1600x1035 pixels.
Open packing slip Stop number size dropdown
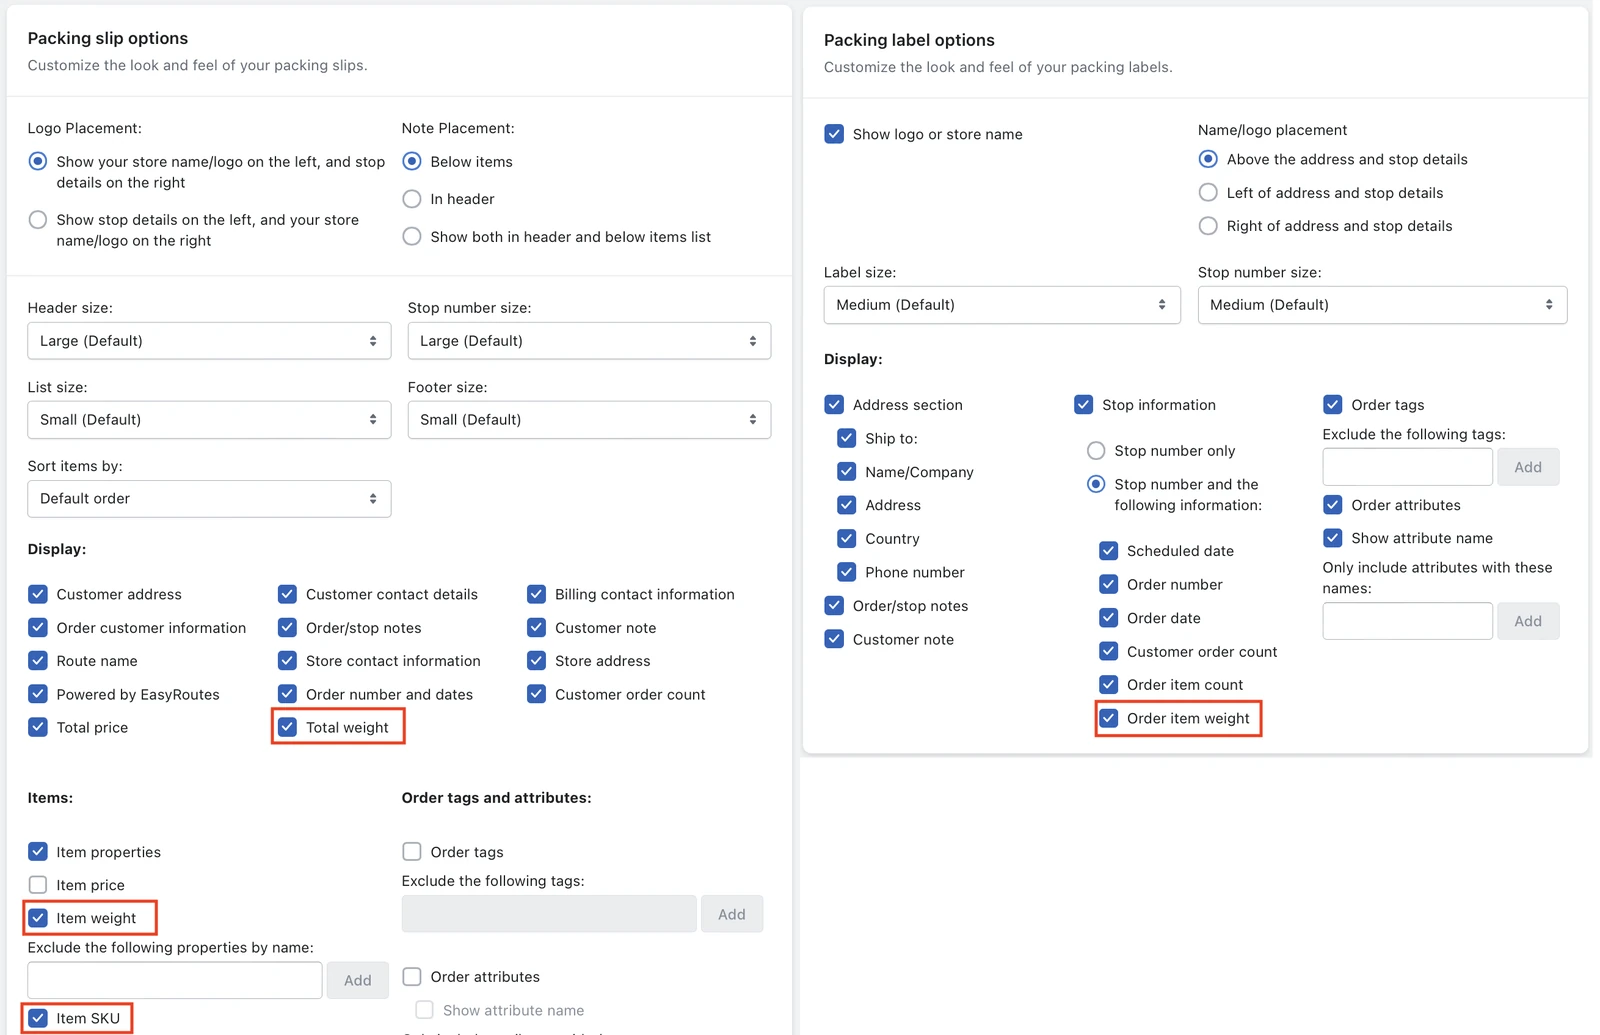(x=589, y=341)
